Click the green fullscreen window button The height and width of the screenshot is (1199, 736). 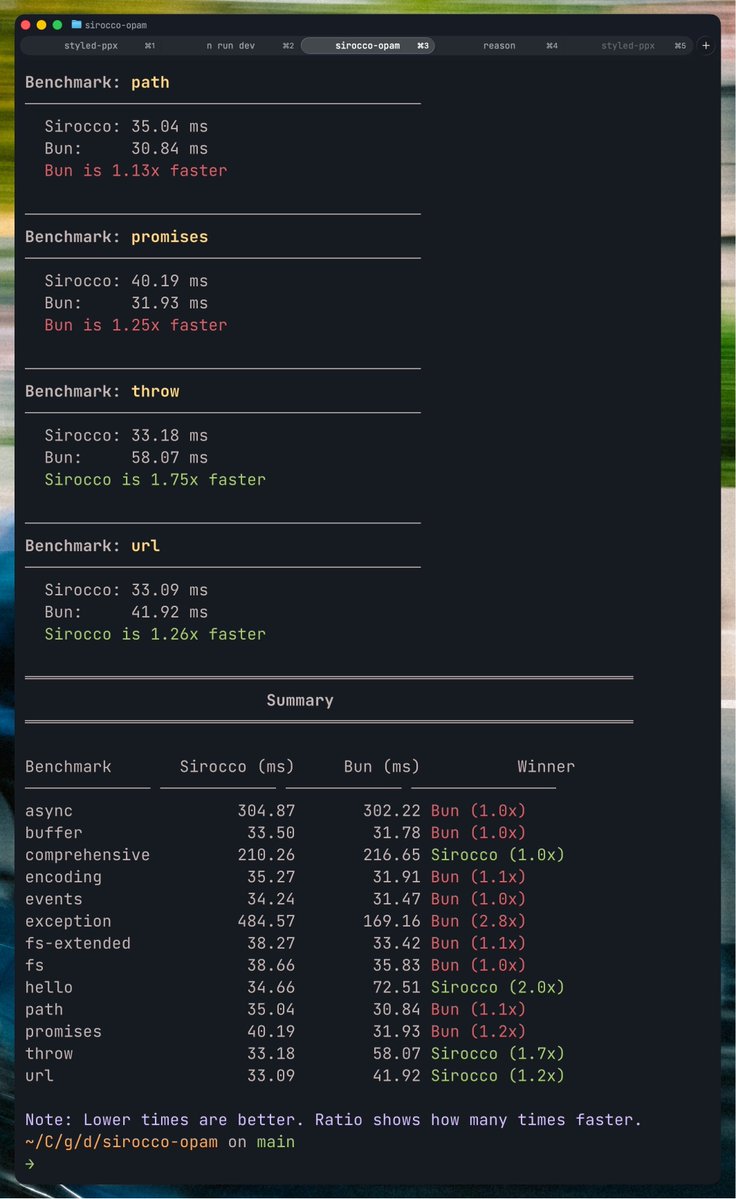click(57, 25)
